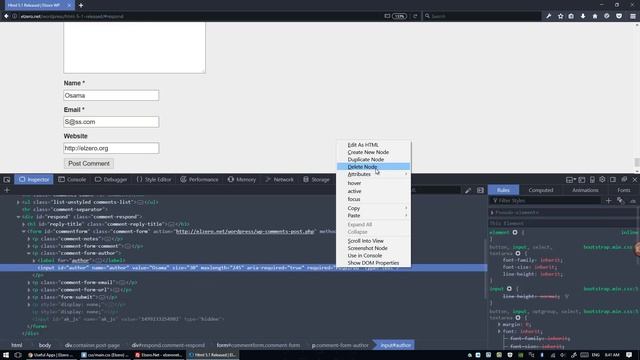Click the Filter Styles input
This screenshot has height=360, width=640.
tap(545, 200)
